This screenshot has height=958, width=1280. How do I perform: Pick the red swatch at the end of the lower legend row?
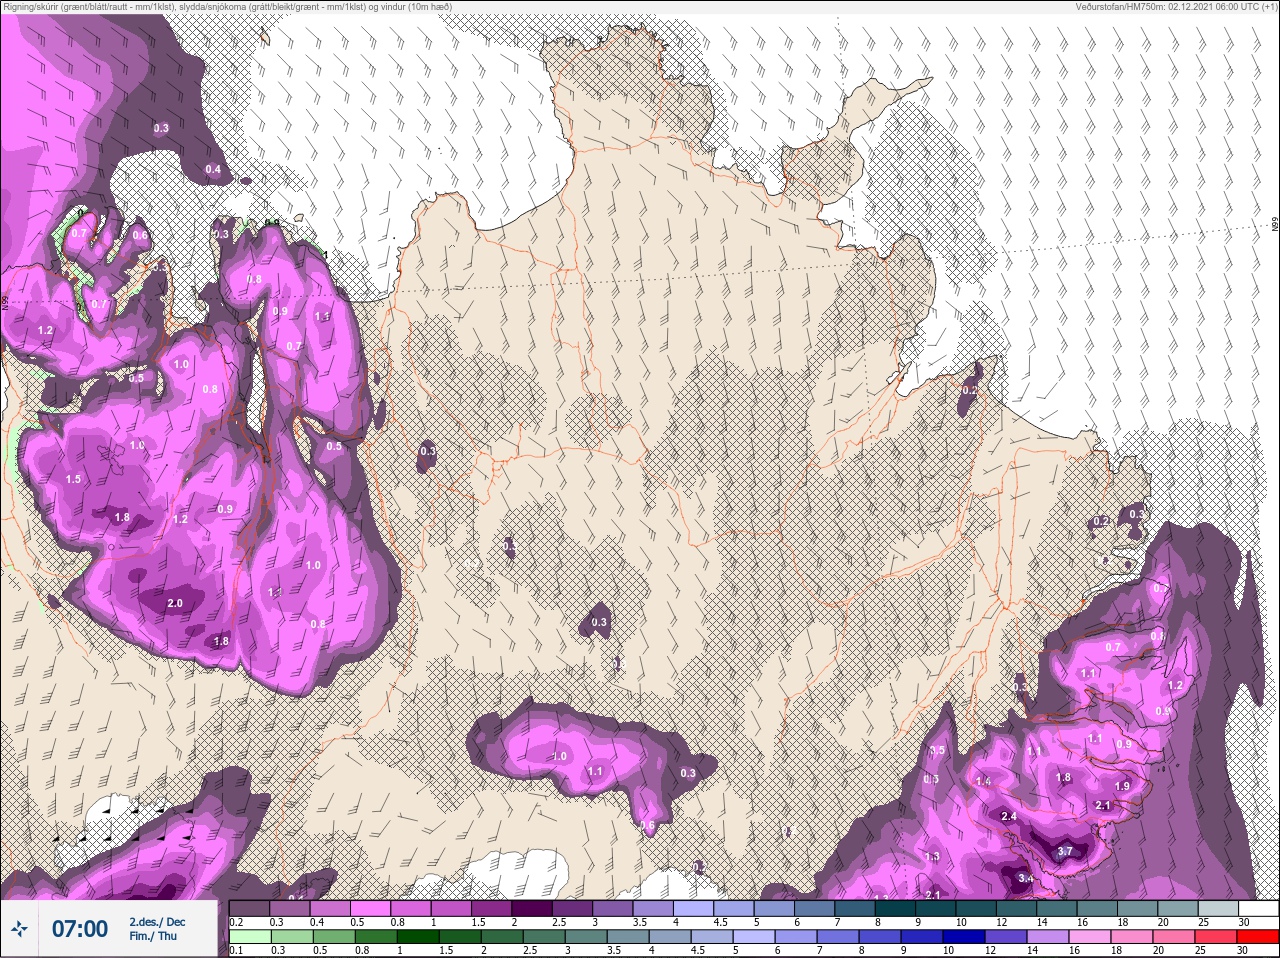[1258, 937]
